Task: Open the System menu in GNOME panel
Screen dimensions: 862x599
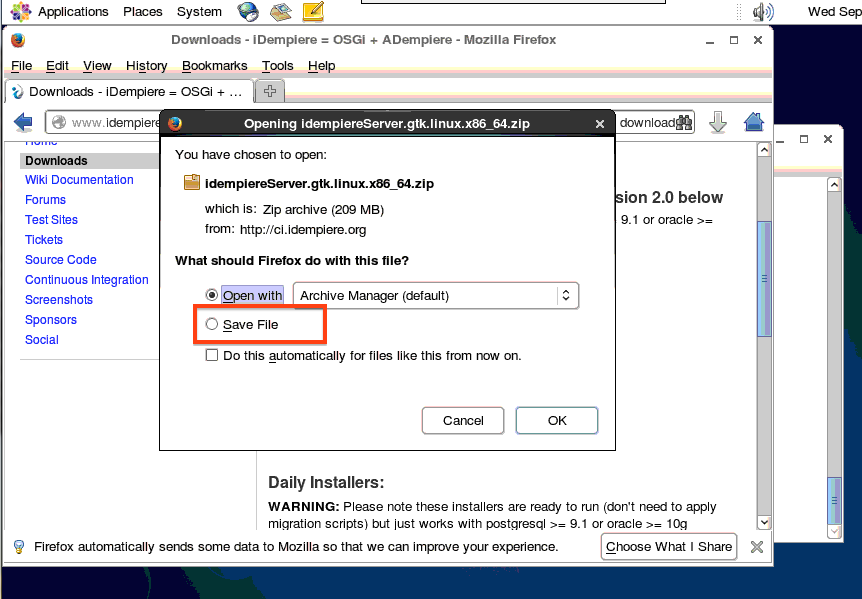Action: (x=199, y=12)
